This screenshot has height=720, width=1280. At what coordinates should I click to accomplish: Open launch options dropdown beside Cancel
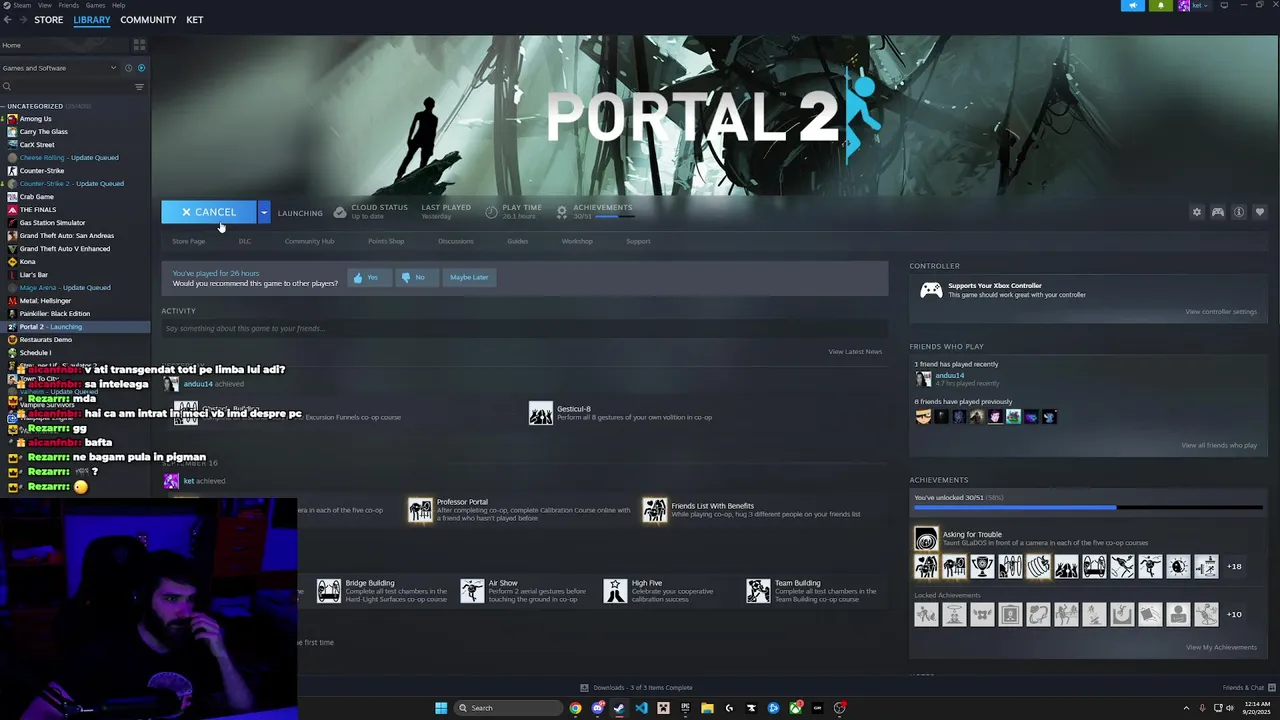point(264,212)
